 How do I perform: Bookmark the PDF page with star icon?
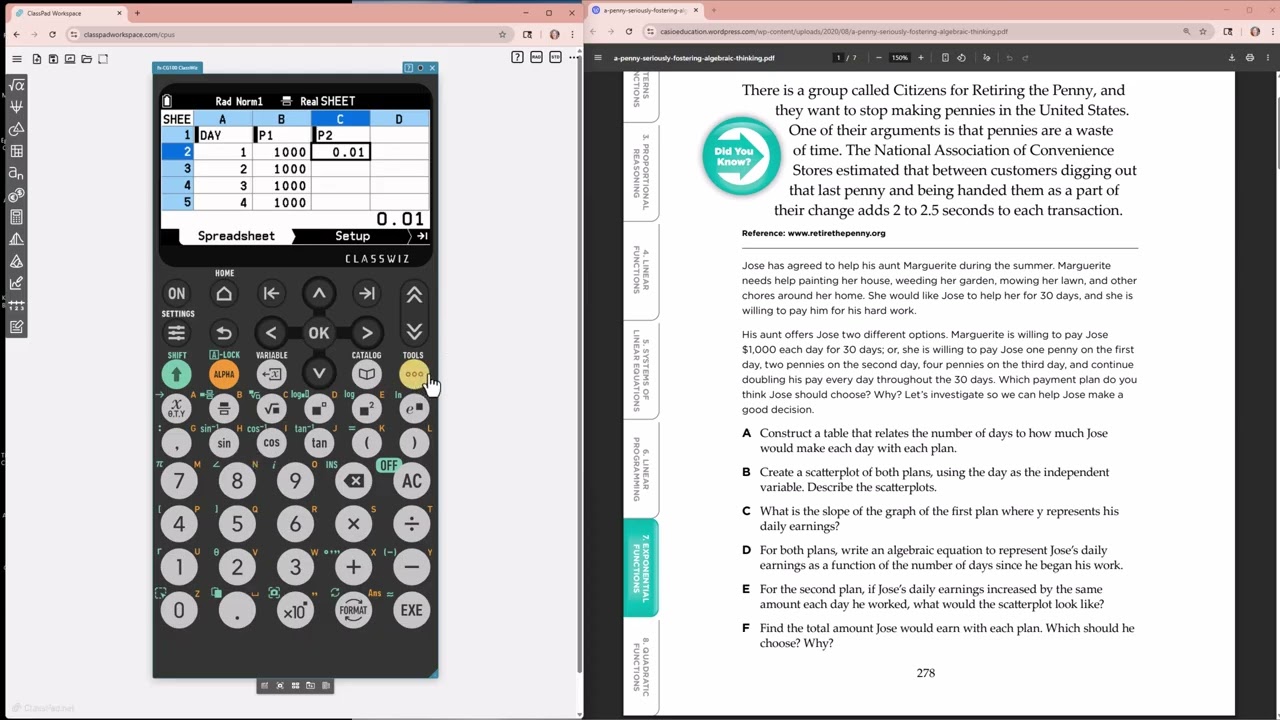(x=1204, y=32)
